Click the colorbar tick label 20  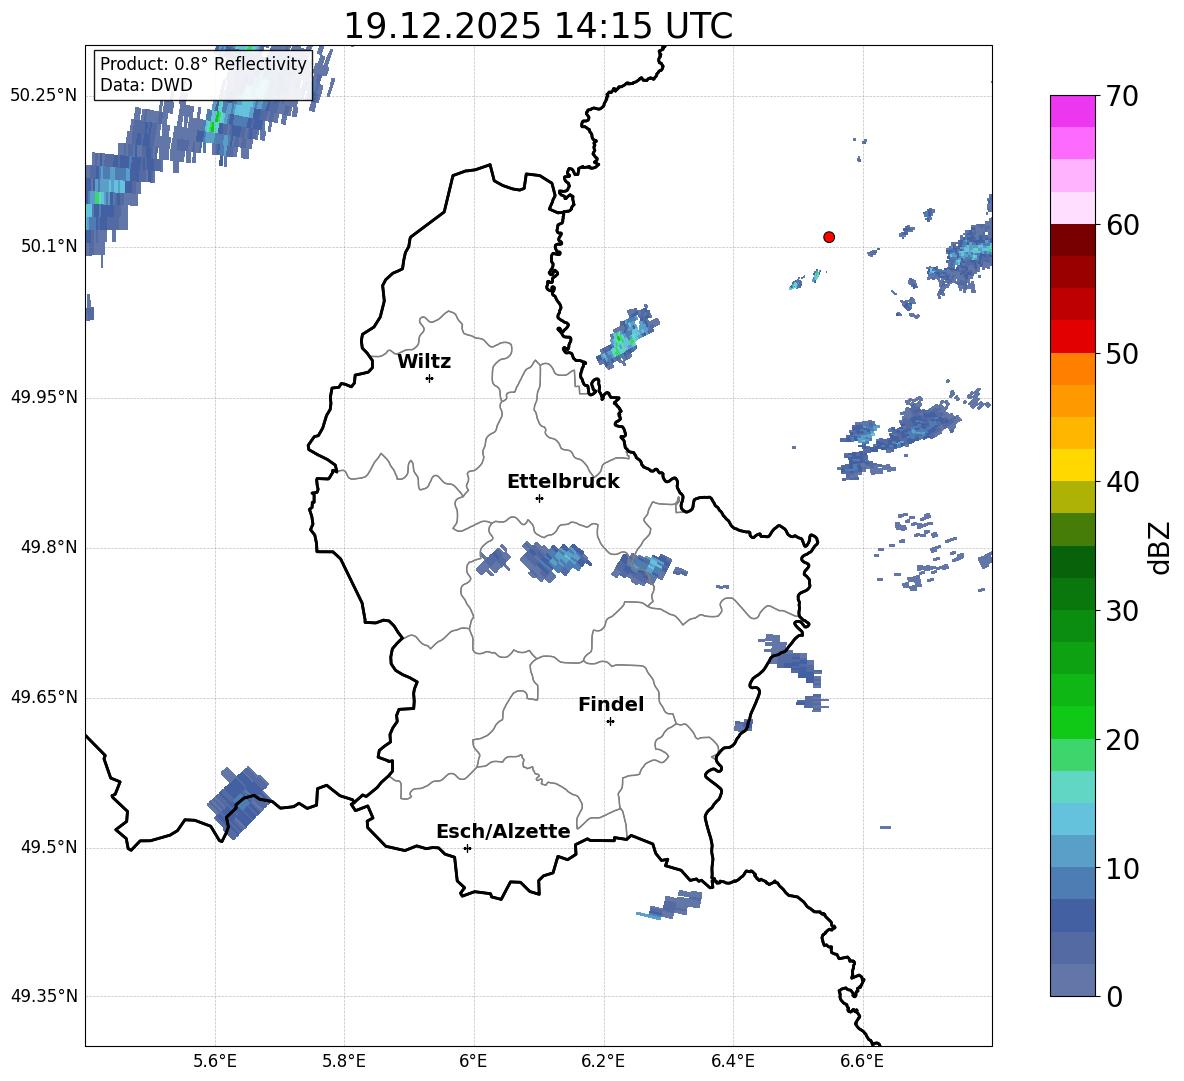[x=1122, y=740]
